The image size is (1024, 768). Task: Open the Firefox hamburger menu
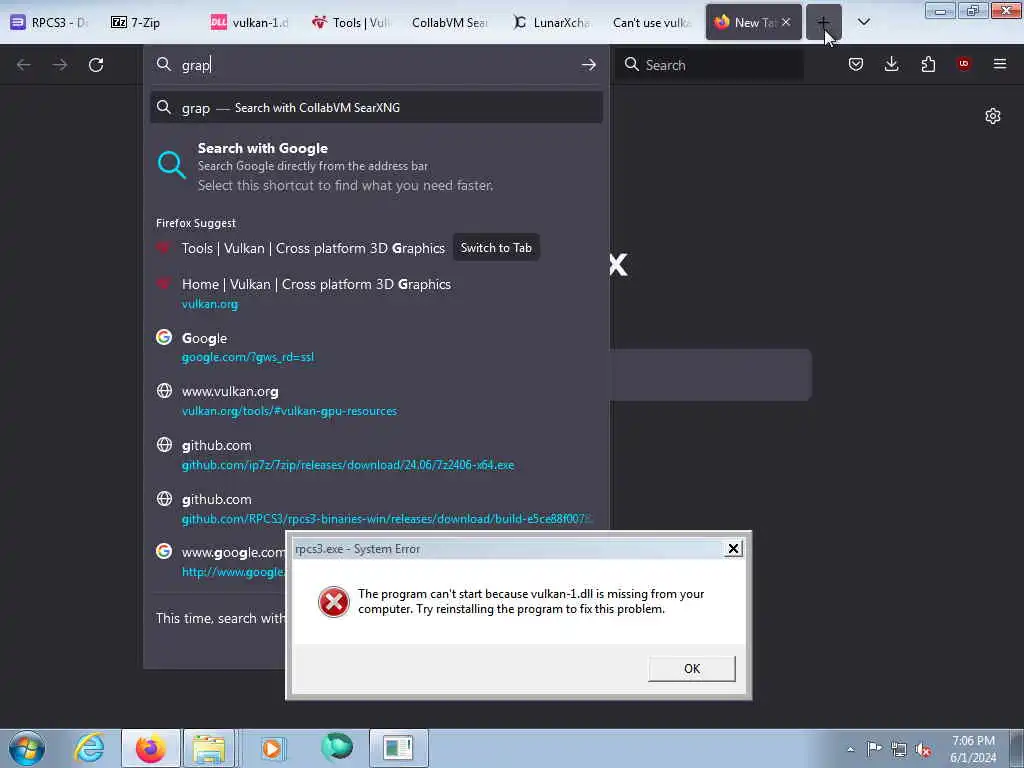999,64
